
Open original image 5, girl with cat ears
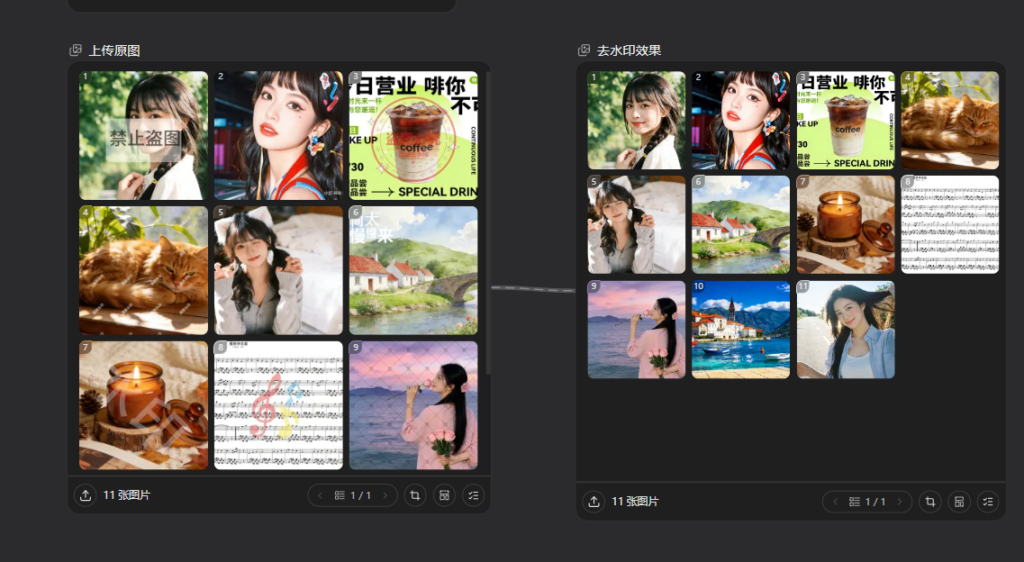coord(278,270)
